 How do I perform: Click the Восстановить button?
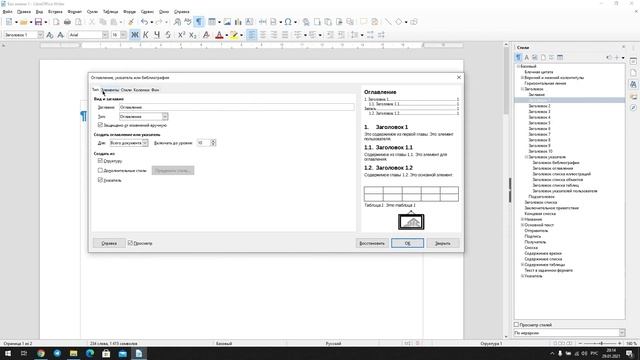point(372,243)
